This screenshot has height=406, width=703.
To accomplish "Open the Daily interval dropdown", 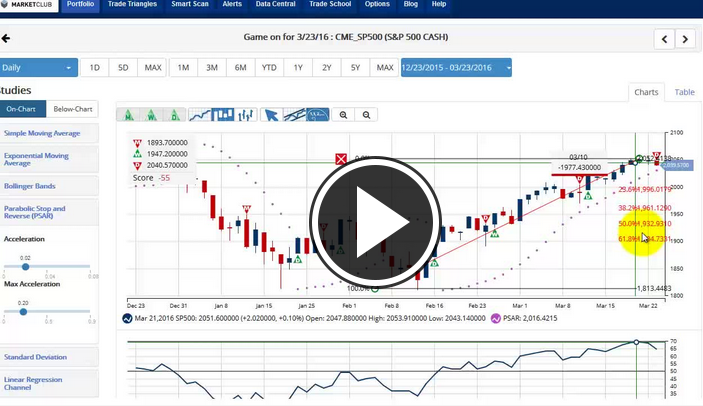I will pyautogui.click(x=39, y=68).
